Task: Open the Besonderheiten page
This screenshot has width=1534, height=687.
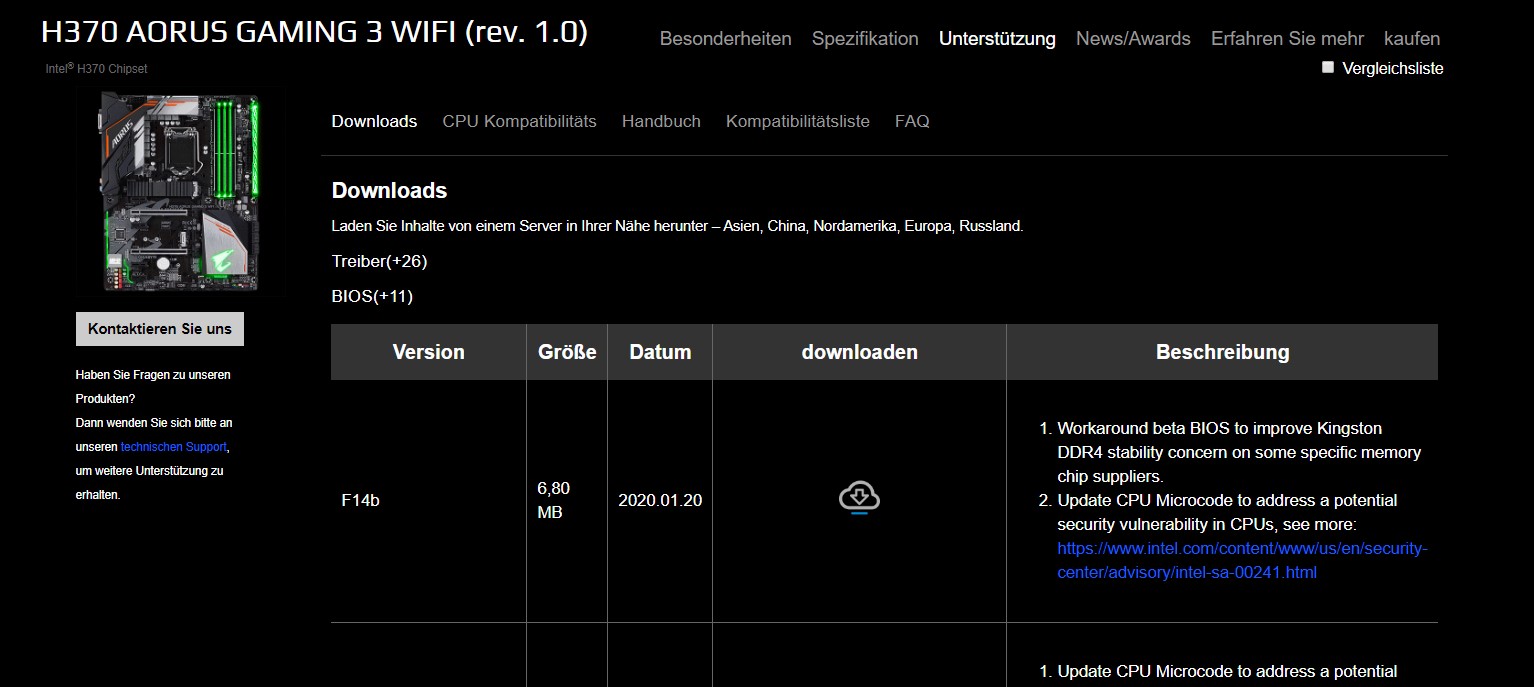Action: point(726,39)
